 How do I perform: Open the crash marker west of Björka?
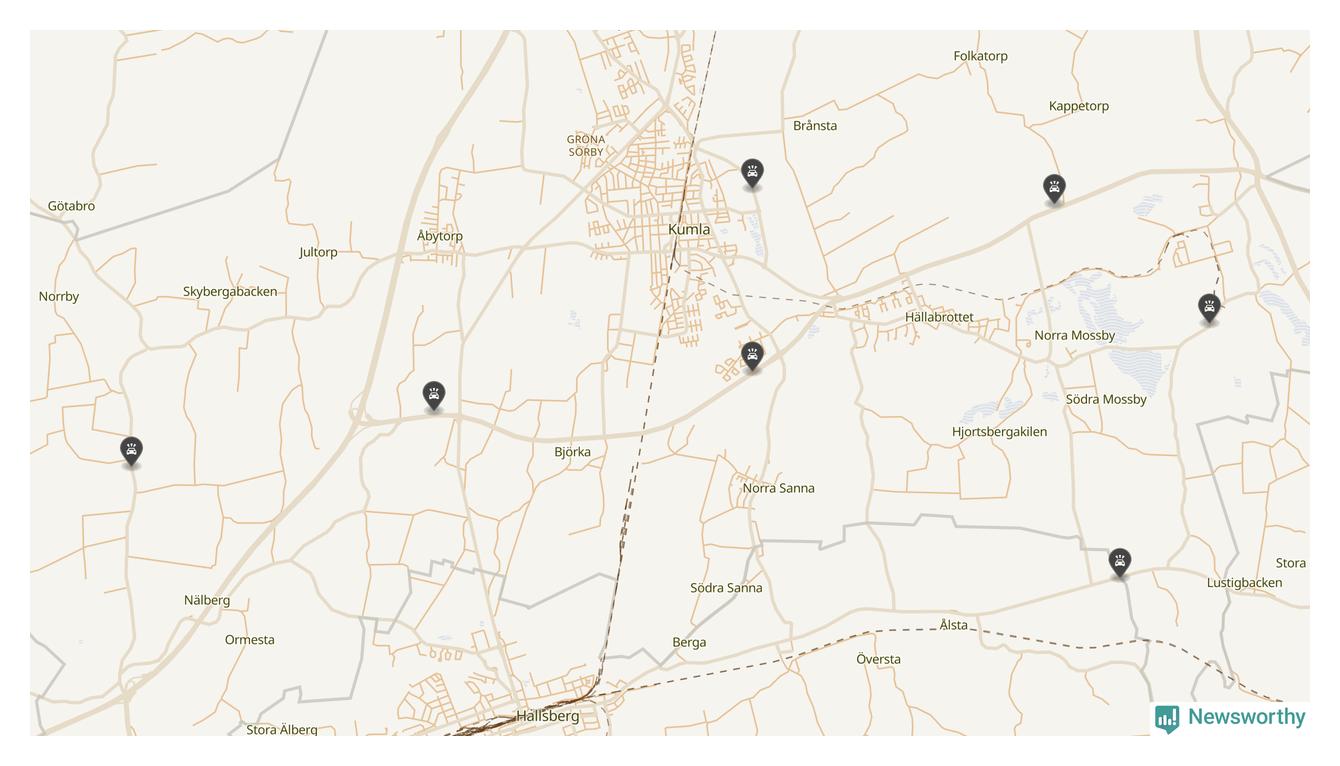[x=433, y=396]
